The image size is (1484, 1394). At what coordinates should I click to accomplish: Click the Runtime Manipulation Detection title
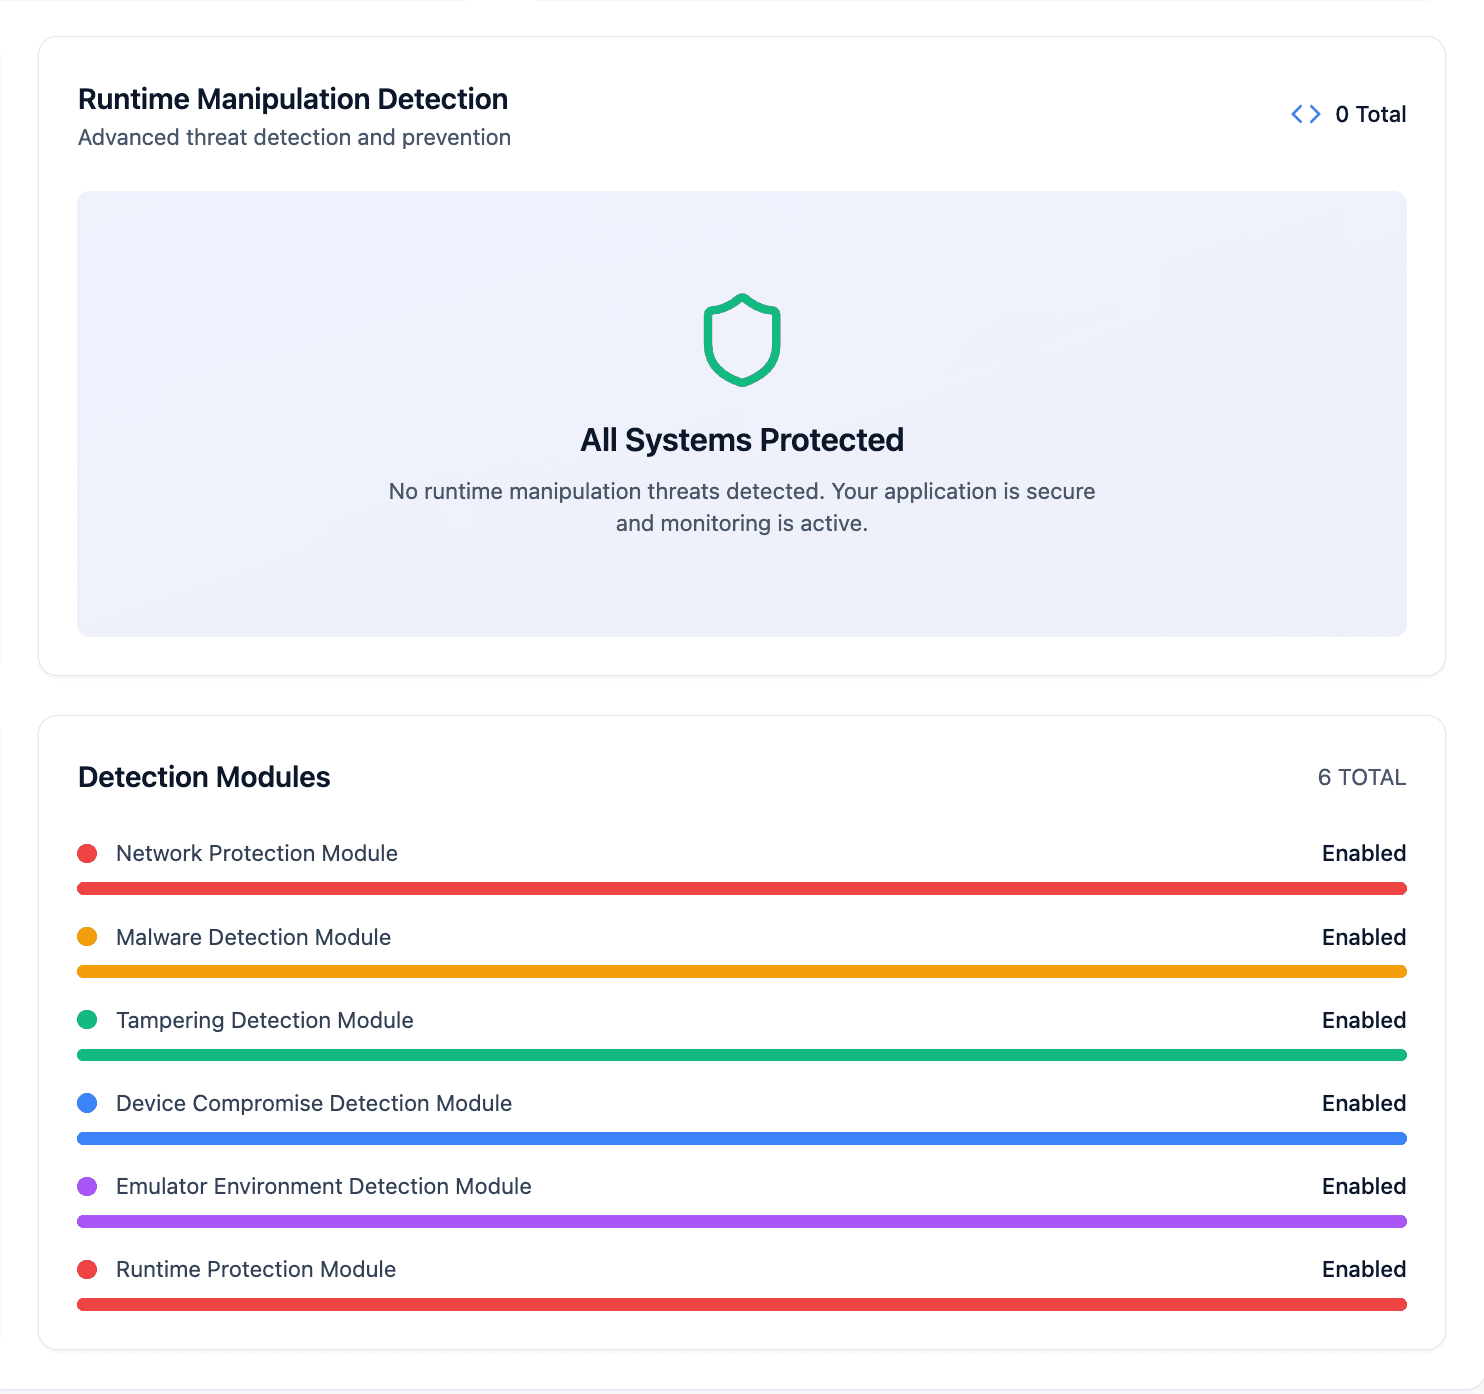click(x=293, y=99)
